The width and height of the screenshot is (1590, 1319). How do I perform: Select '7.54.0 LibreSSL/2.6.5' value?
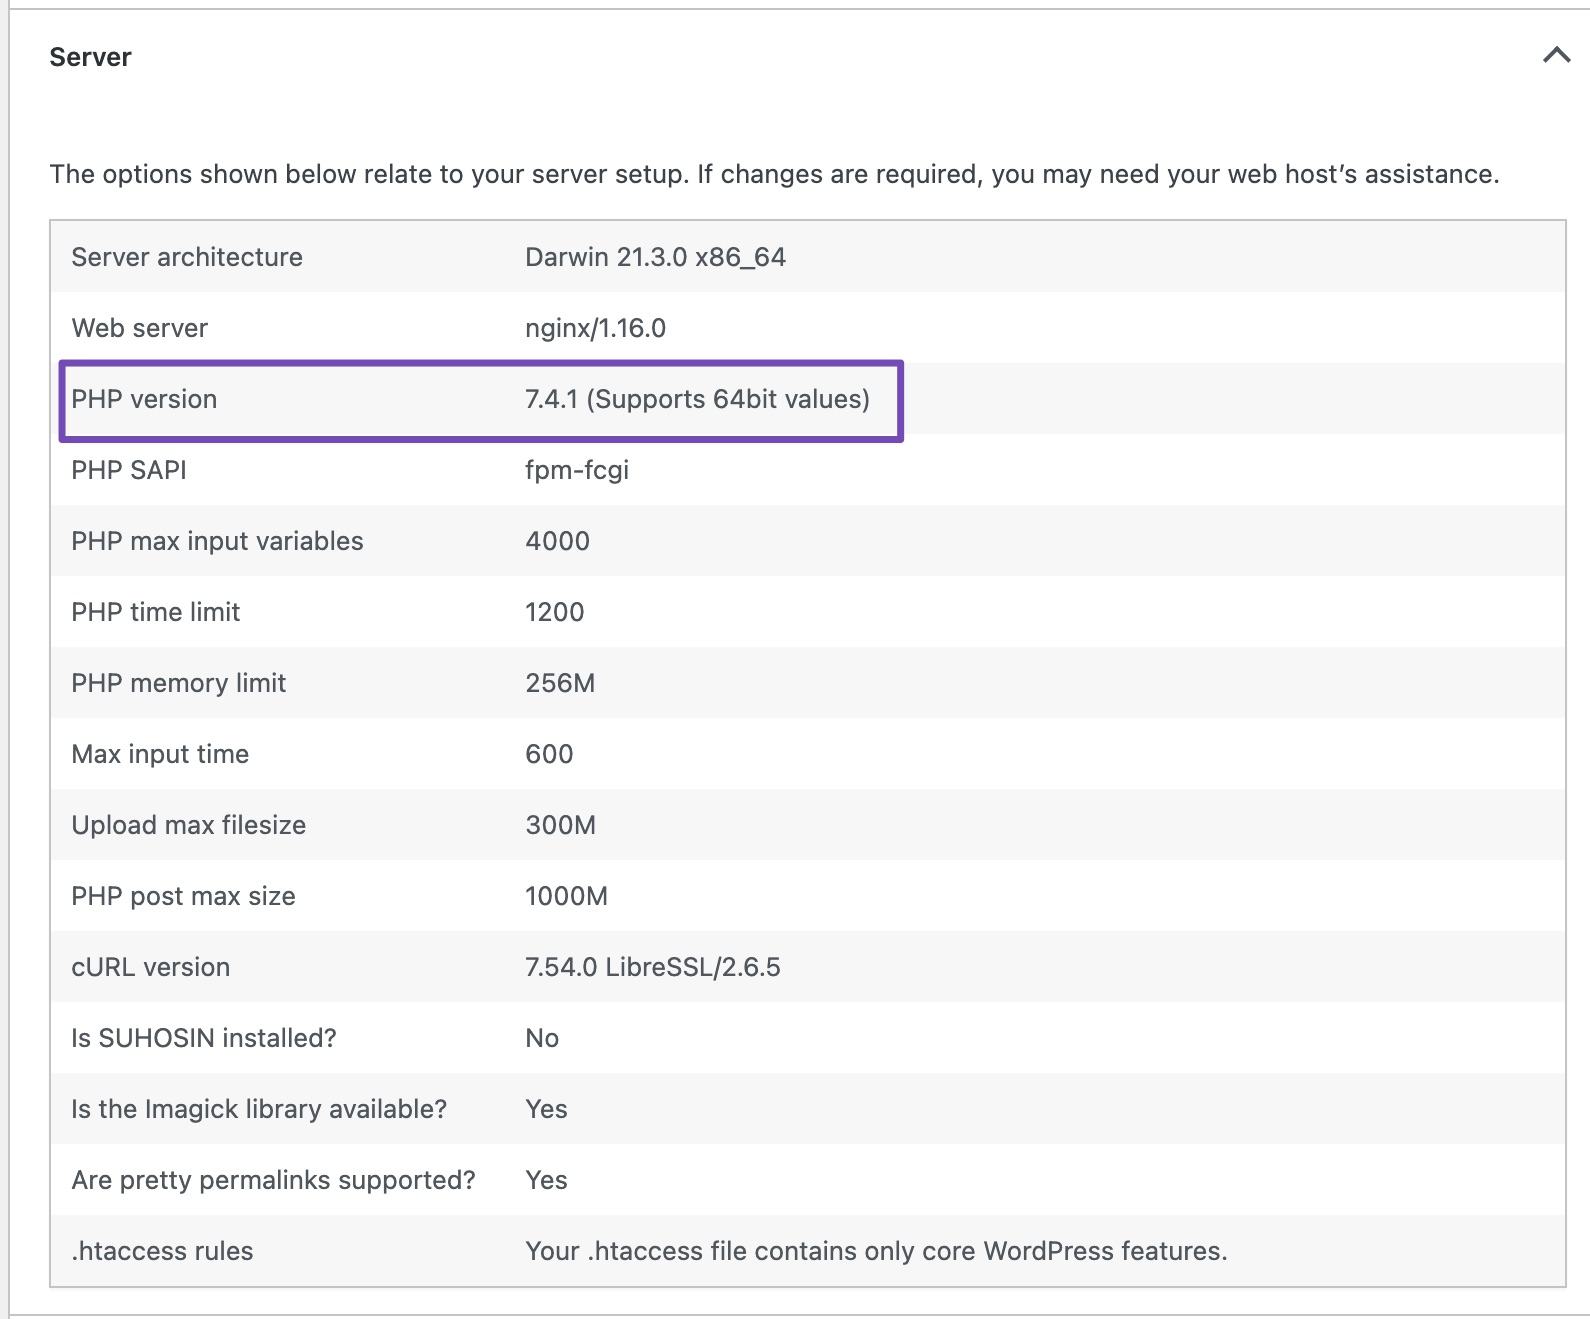pos(653,967)
